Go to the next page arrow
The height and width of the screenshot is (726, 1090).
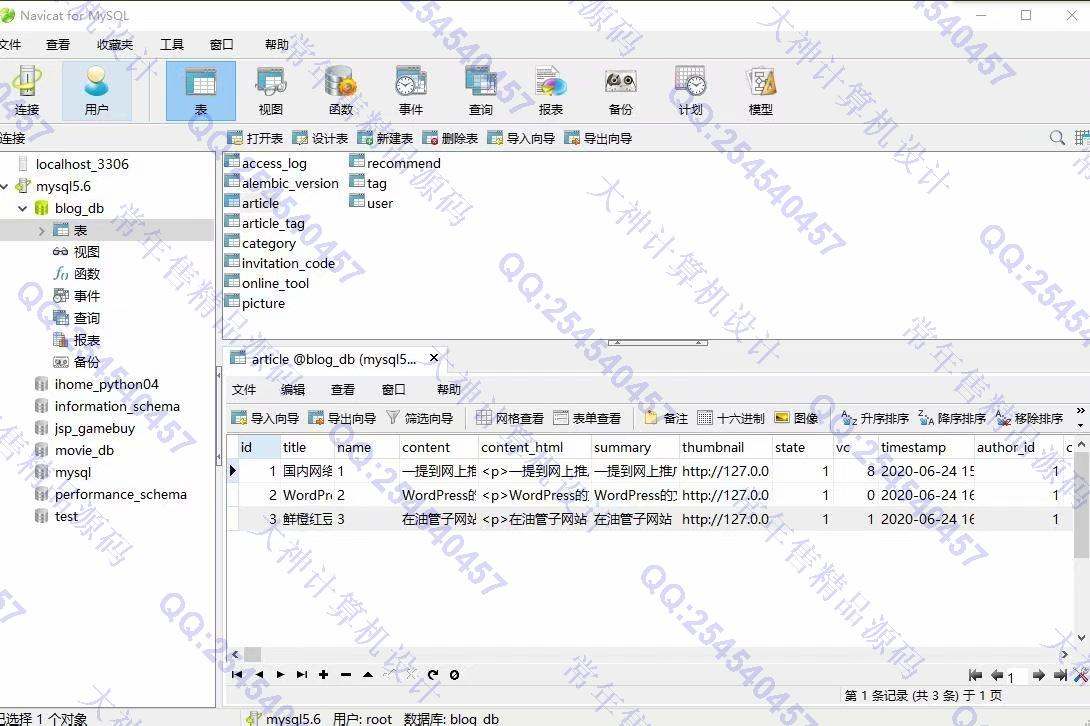click(x=1039, y=675)
